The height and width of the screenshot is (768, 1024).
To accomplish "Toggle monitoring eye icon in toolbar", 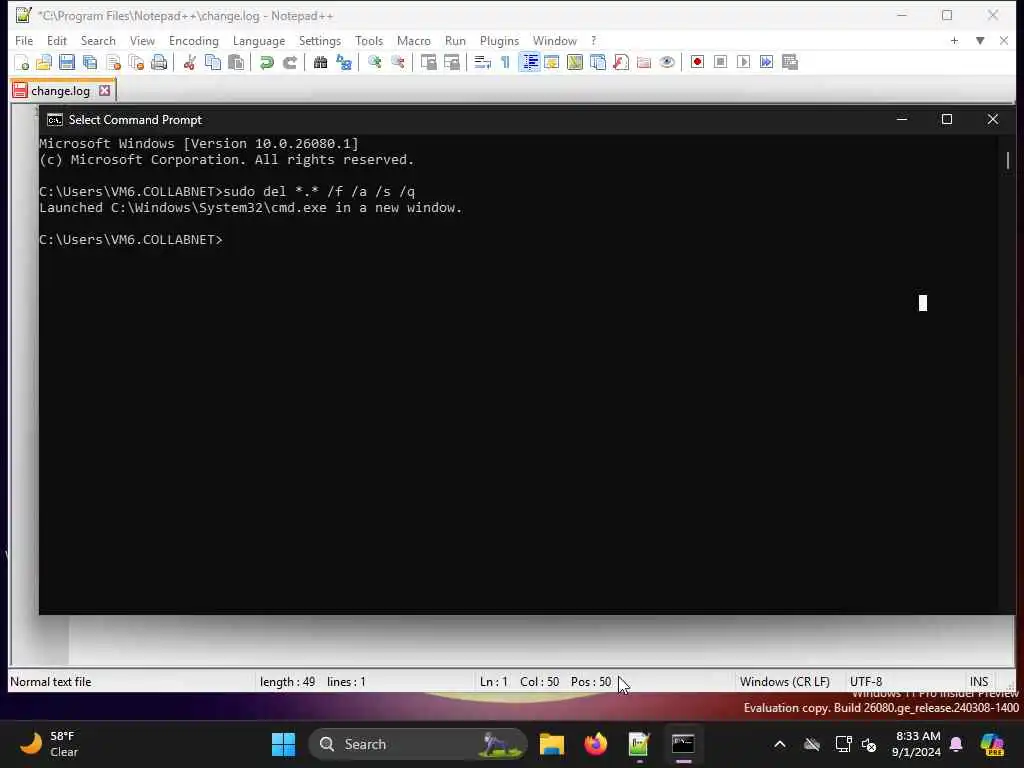I will [x=667, y=62].
